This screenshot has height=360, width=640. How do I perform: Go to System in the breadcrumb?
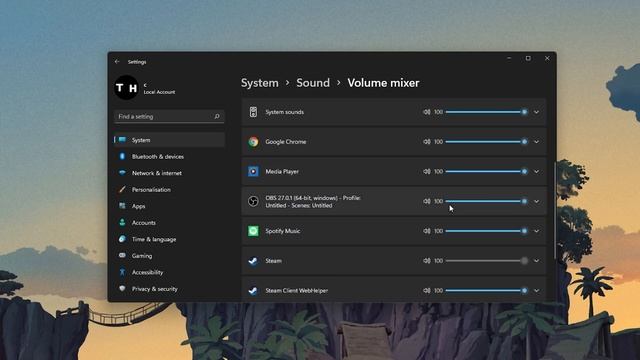tap(260, 83)
